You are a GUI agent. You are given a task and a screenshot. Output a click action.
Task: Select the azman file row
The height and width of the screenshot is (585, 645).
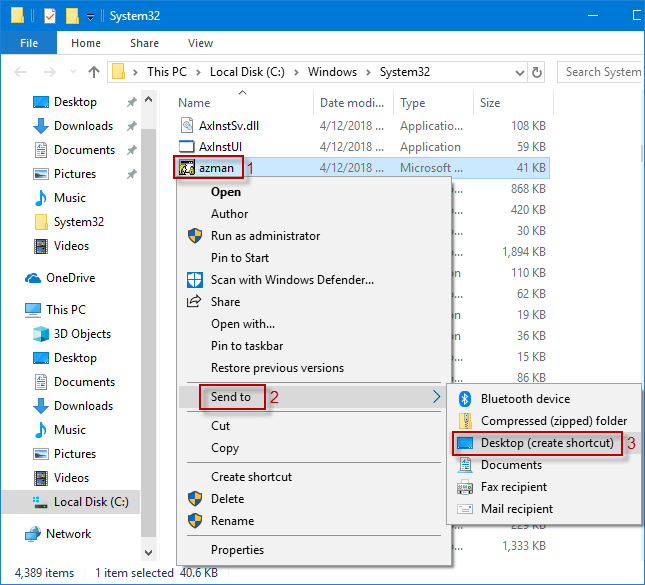point(362,167)
